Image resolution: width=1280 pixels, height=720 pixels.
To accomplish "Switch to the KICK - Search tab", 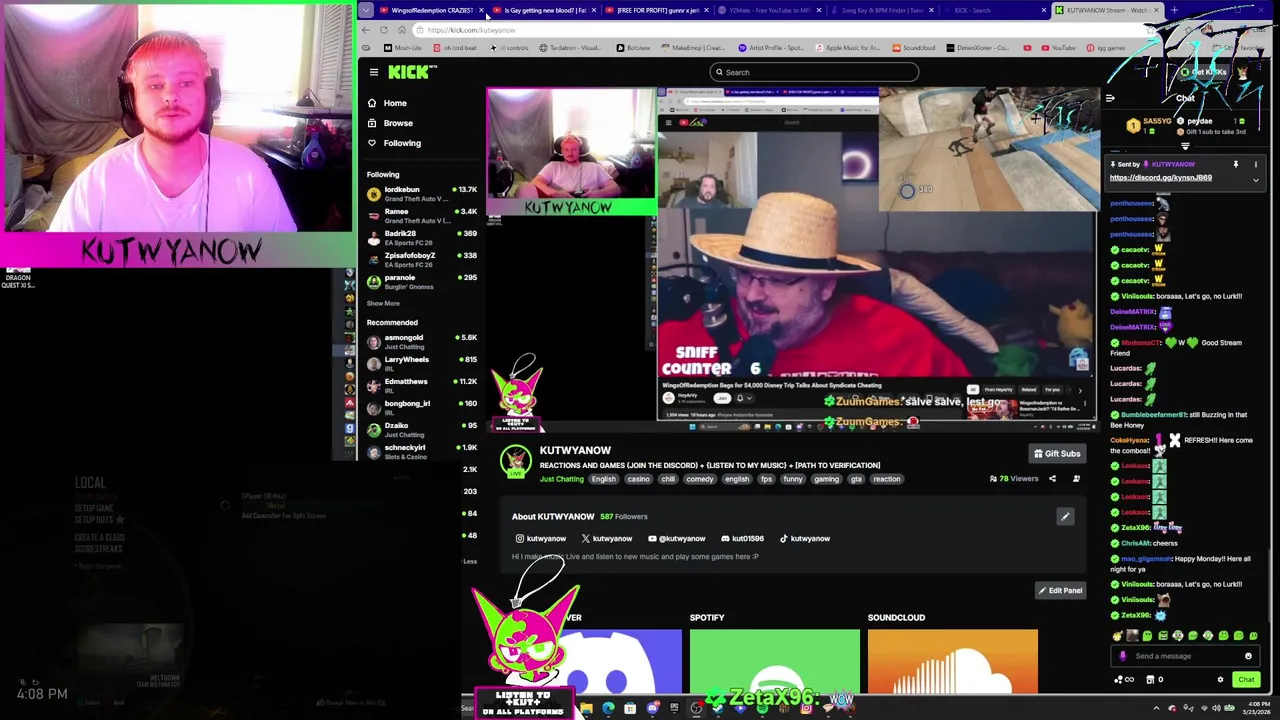I will 994,10.
